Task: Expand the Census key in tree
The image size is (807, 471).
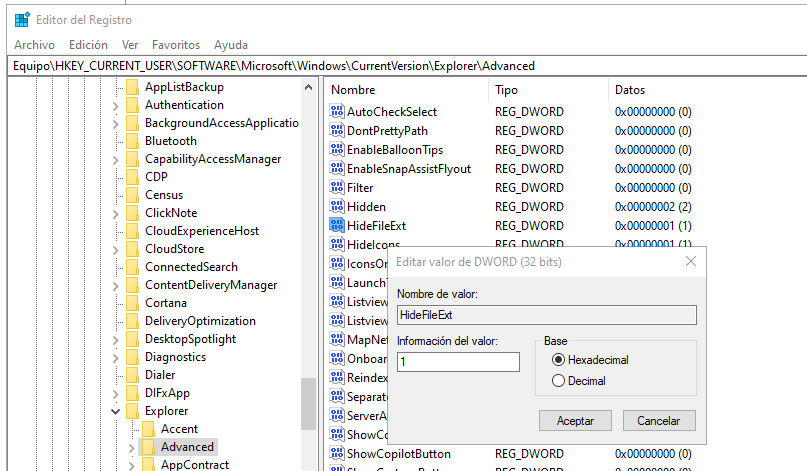Action: [x=116, y=195]
